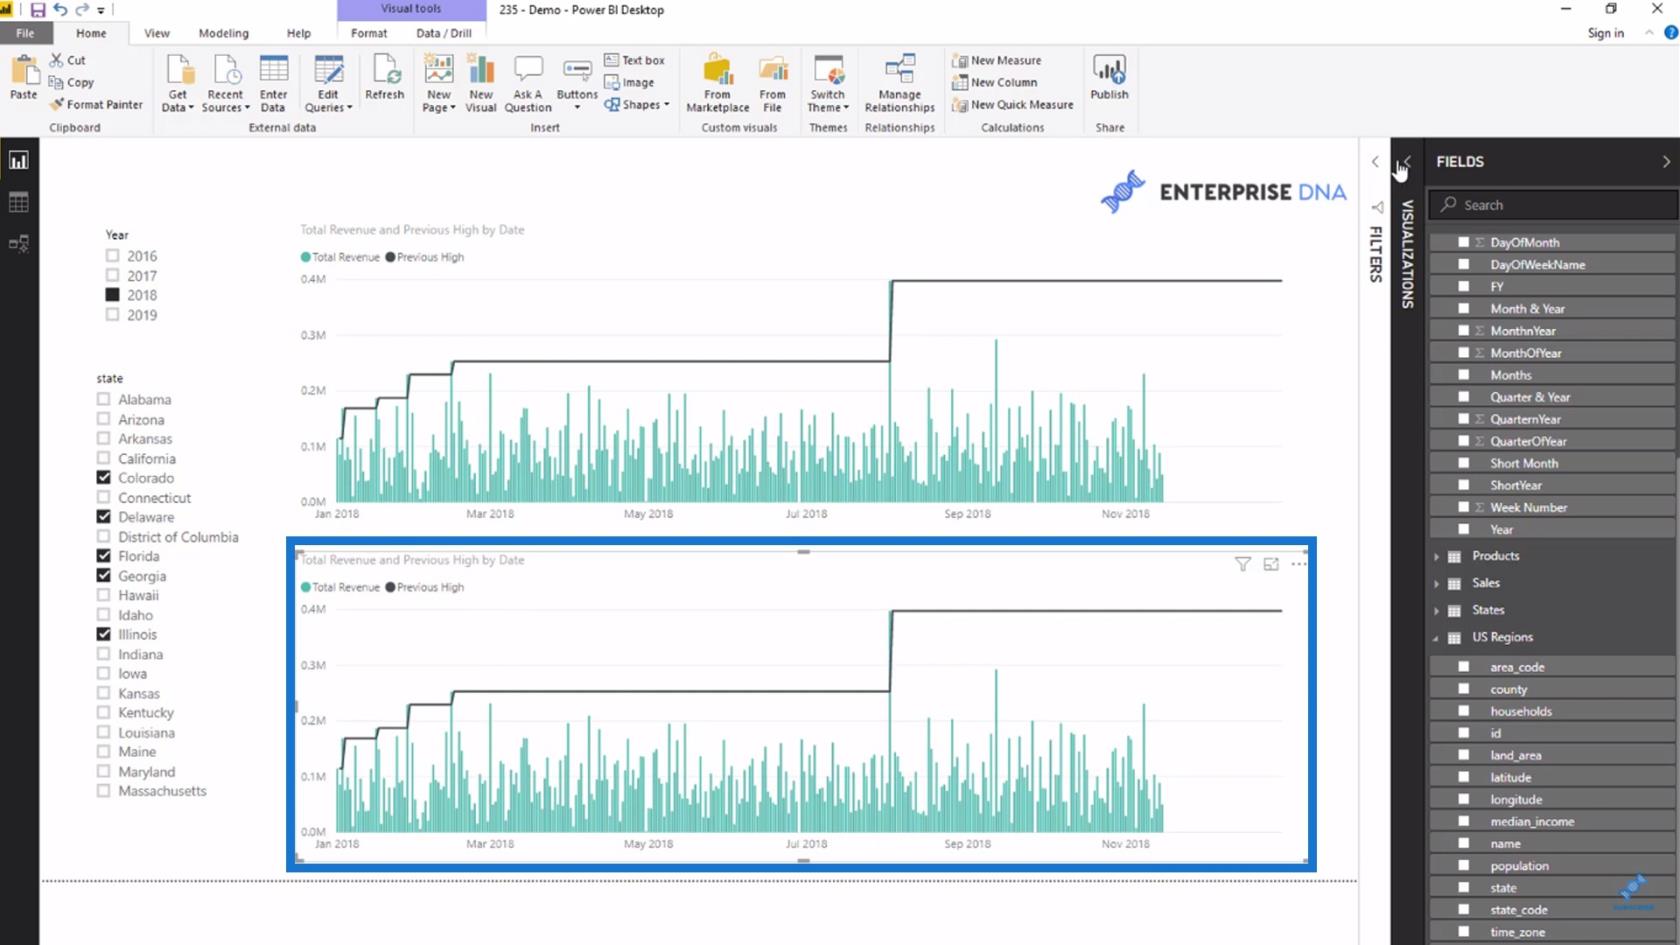The image size is (1680, 945).
Task: Uncheck Illinois in state slicer
Action: point(103,634)
